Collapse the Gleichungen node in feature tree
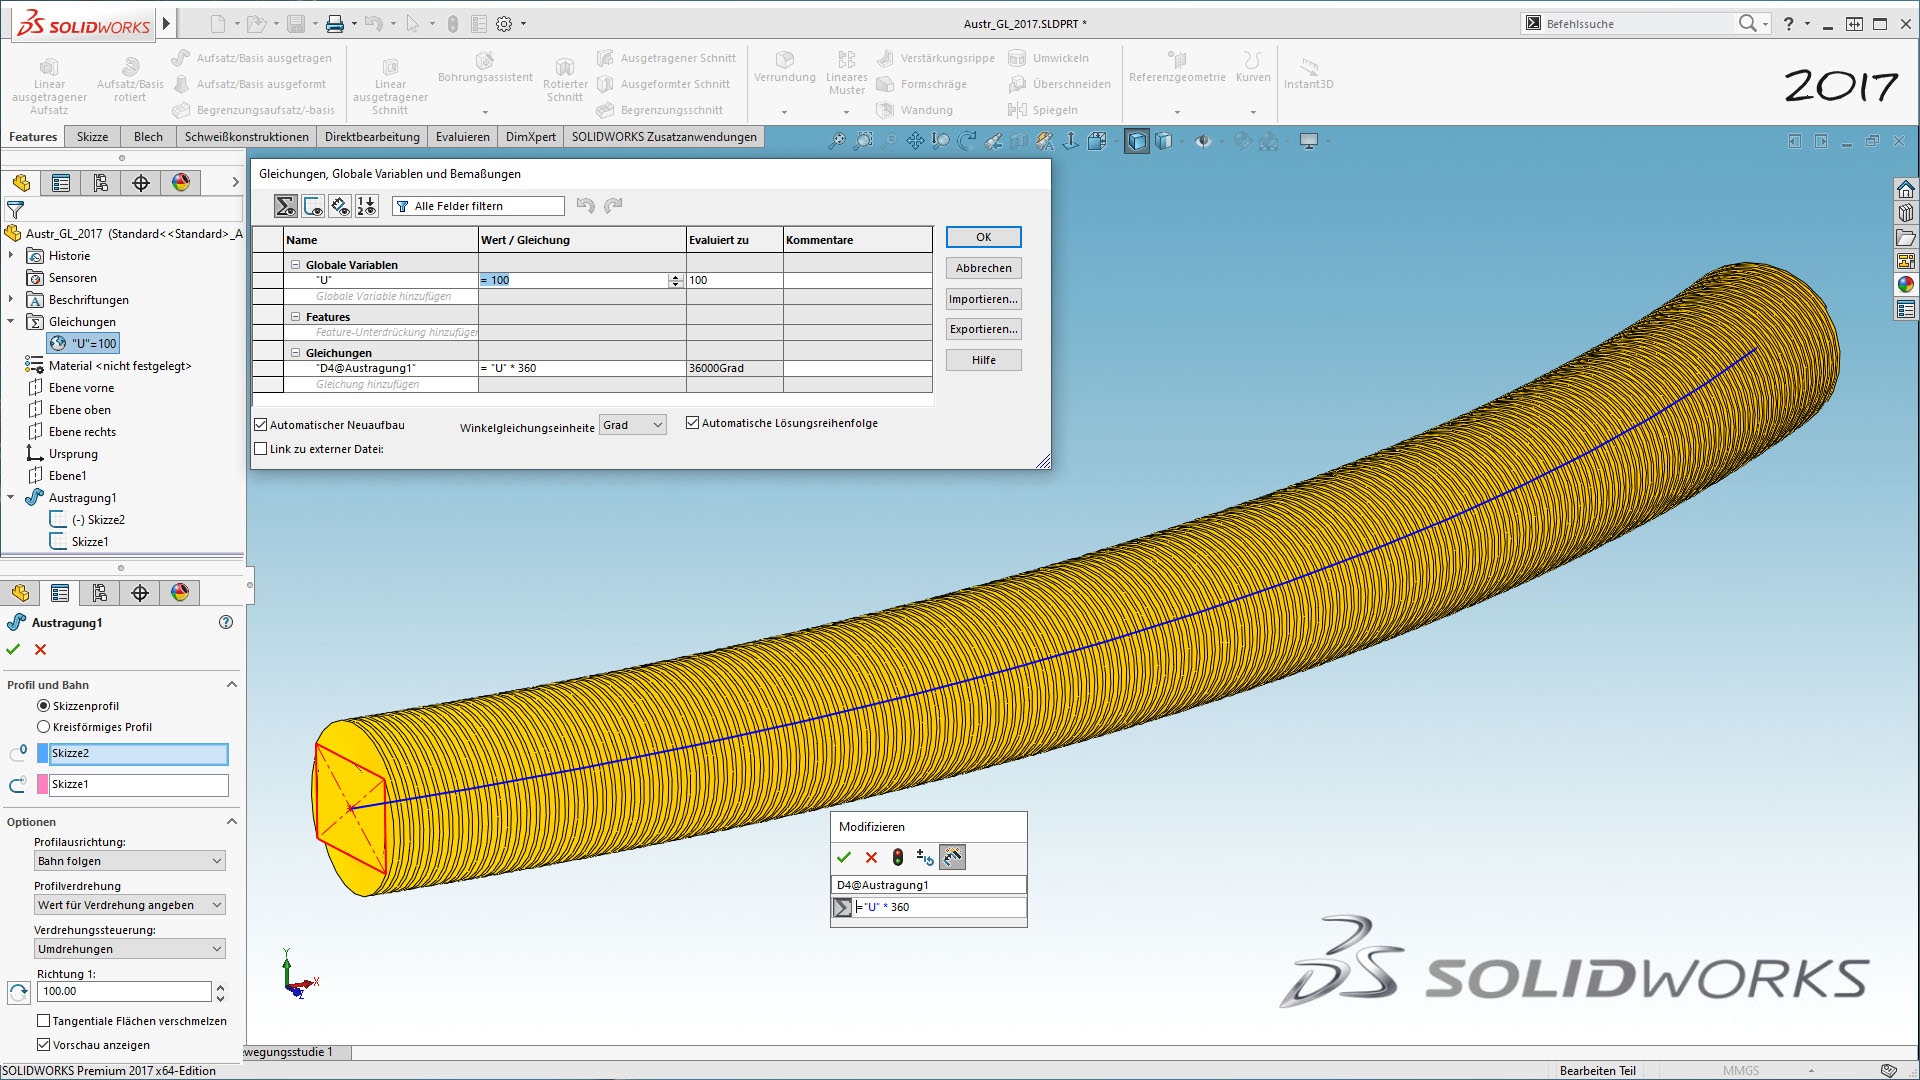This screenshot has height=1080, width=1920. (11, 322)
